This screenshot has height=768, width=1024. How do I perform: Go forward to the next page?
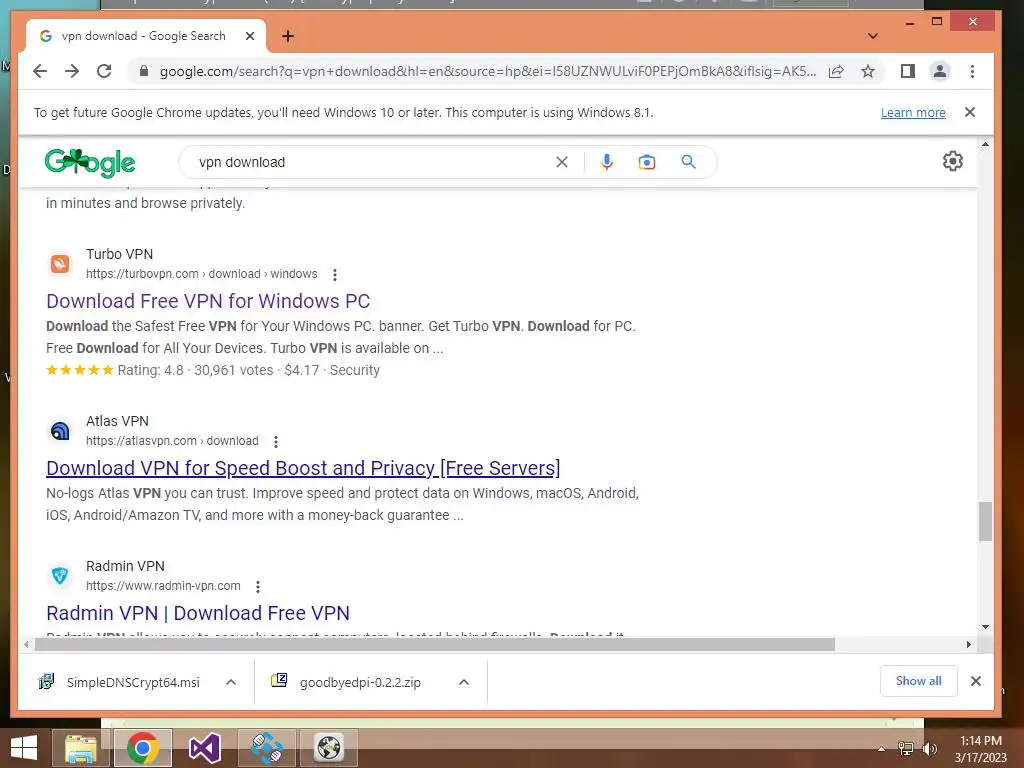(72, 71)
